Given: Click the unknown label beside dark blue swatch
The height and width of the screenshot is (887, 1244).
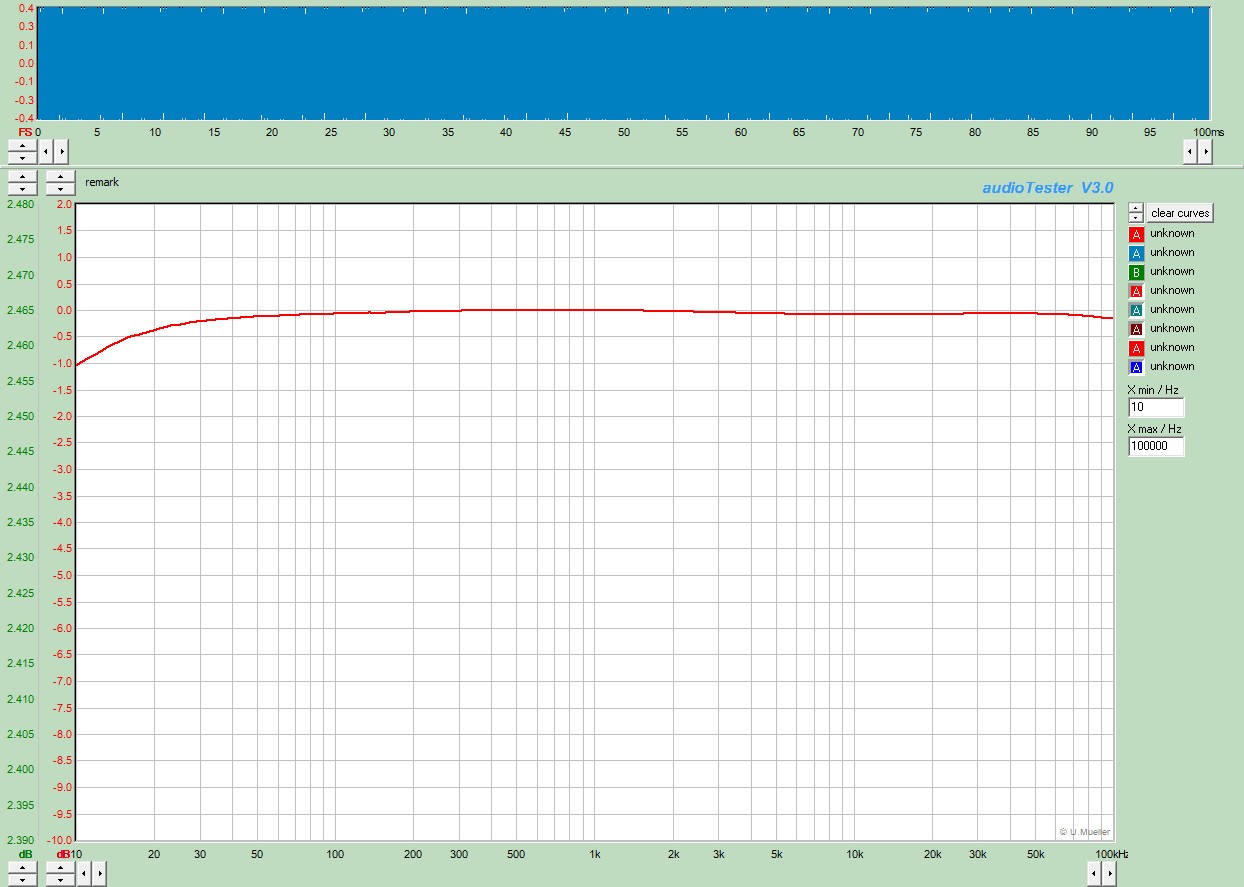Looking at the screenshot, I should [x=1172, y=366].
